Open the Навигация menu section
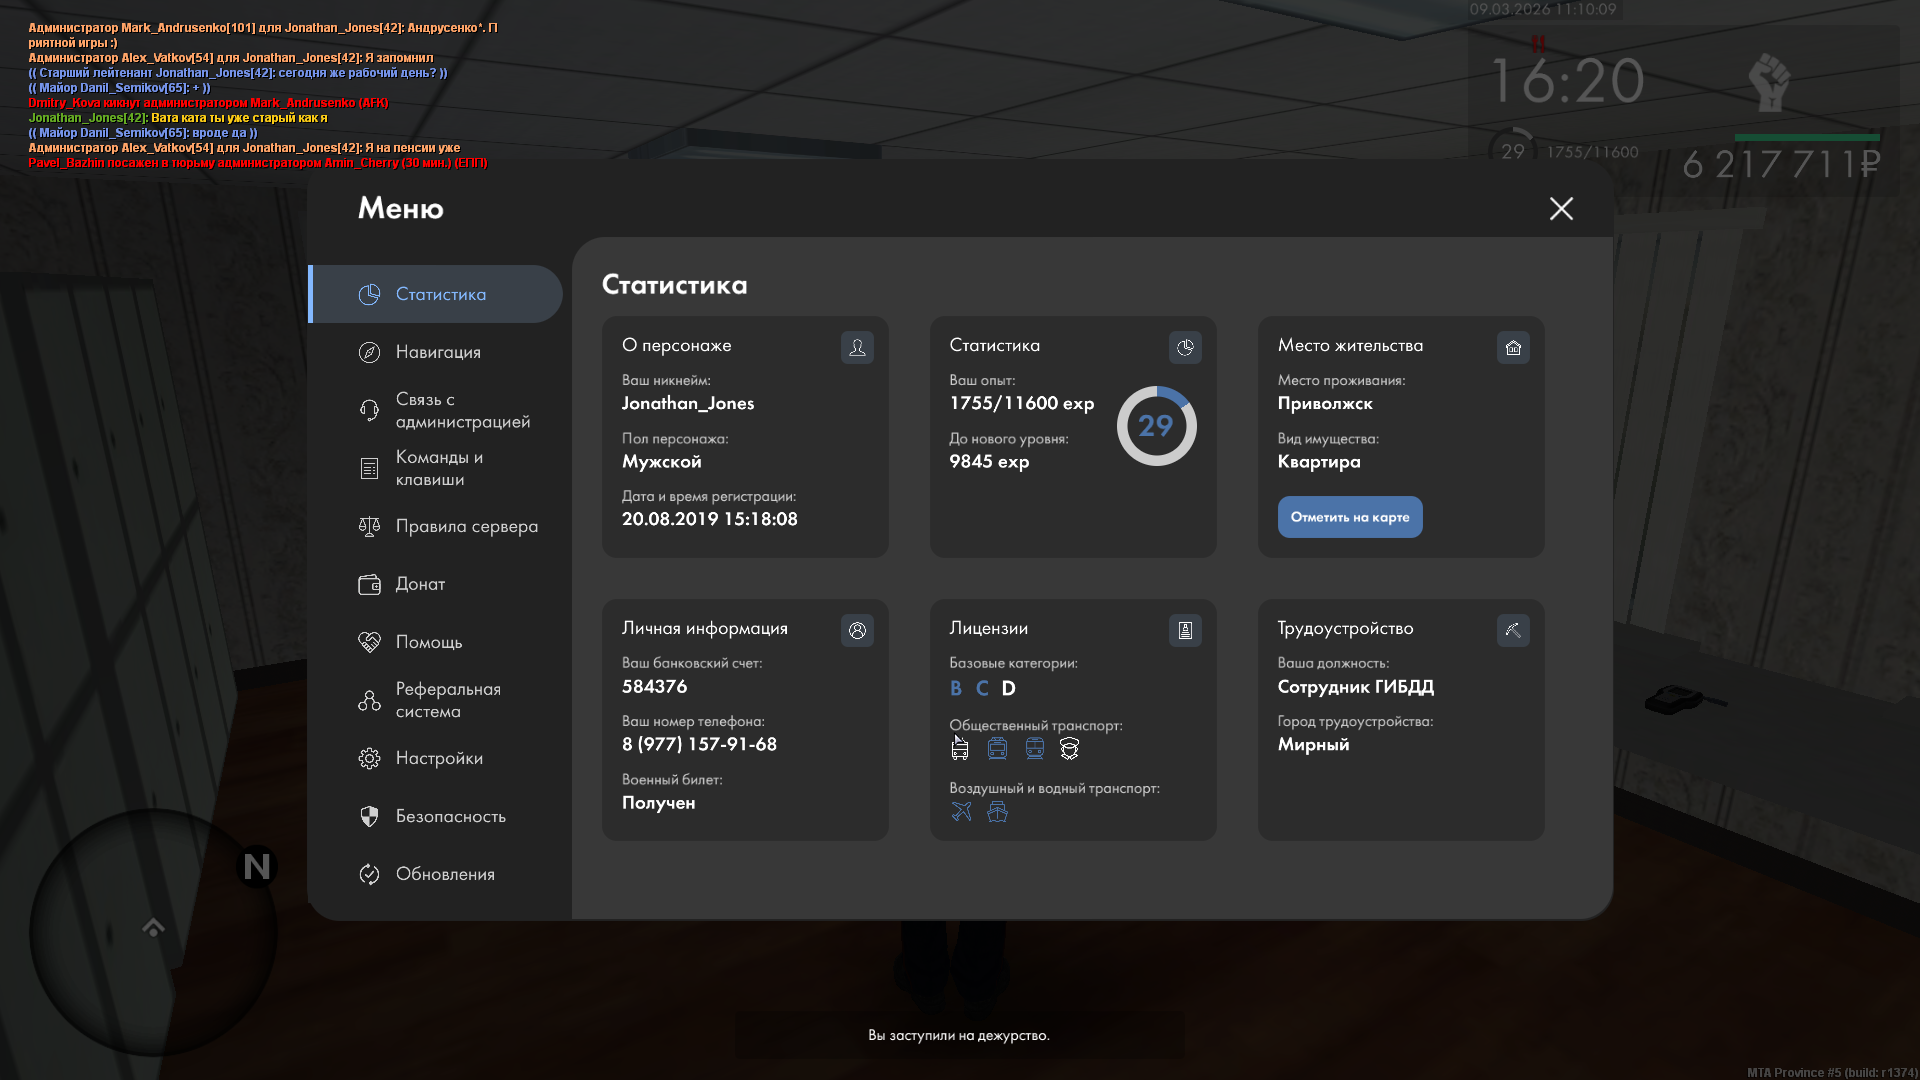 [438, 352]
